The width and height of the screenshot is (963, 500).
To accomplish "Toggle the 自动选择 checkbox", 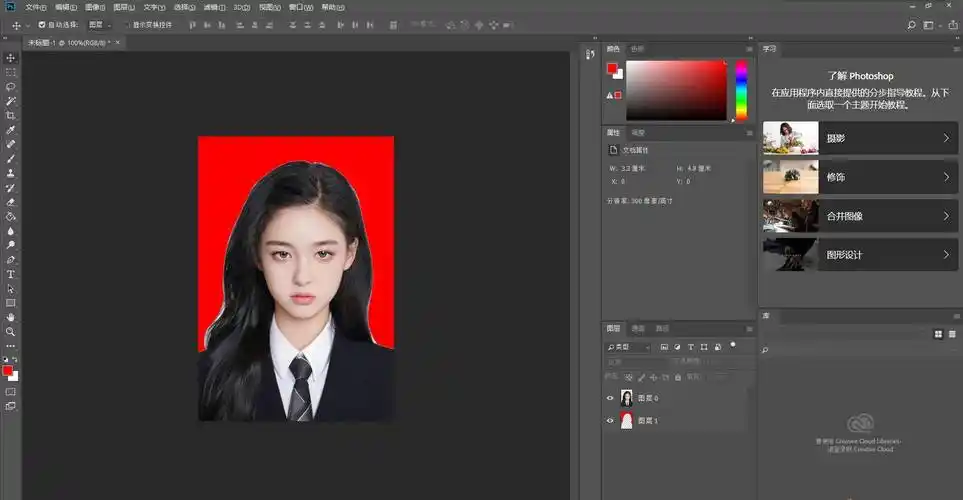I will [42, 25].
